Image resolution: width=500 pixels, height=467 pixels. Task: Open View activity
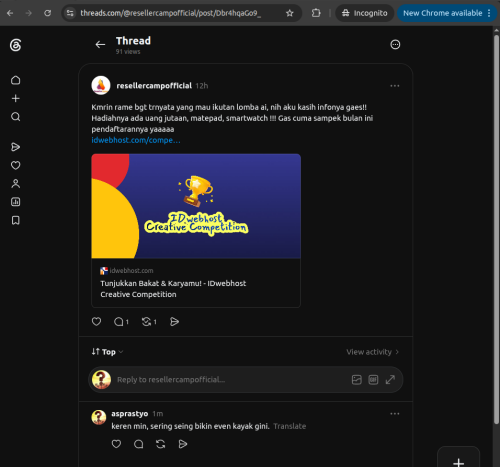tap(372, 352)
